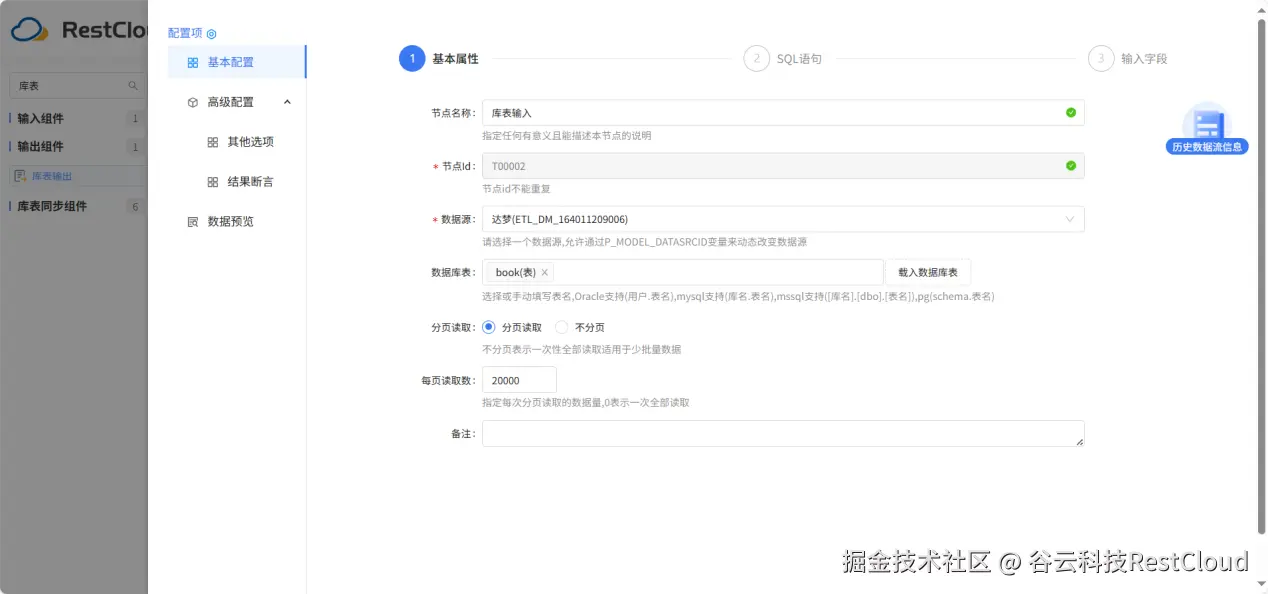Click the grid icon beside 基本配置
1268x594 pixels.
point(192,61)
